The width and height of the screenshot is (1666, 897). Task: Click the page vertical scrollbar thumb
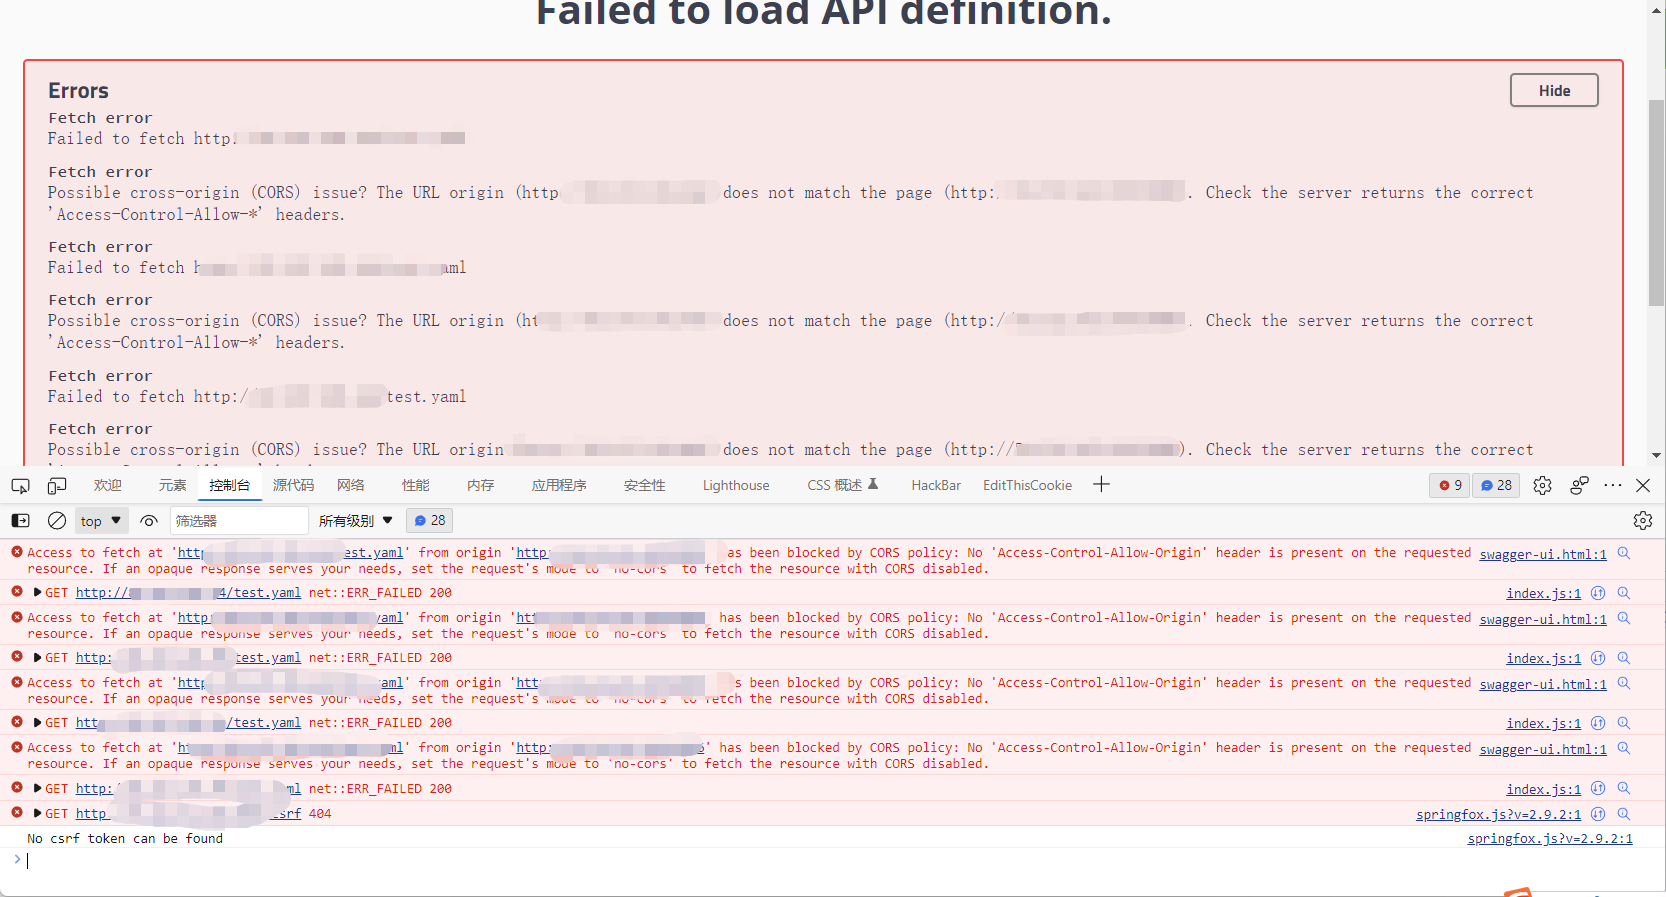tap(1657, 202)
